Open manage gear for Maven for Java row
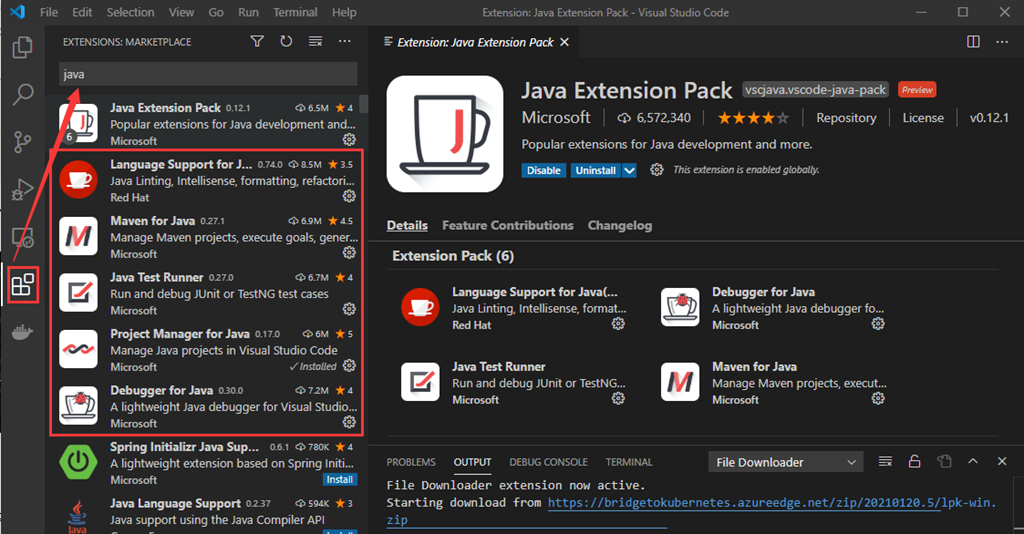Viewport: 1024px width, 534px height. pyautogui.click(x=349, y=253)
